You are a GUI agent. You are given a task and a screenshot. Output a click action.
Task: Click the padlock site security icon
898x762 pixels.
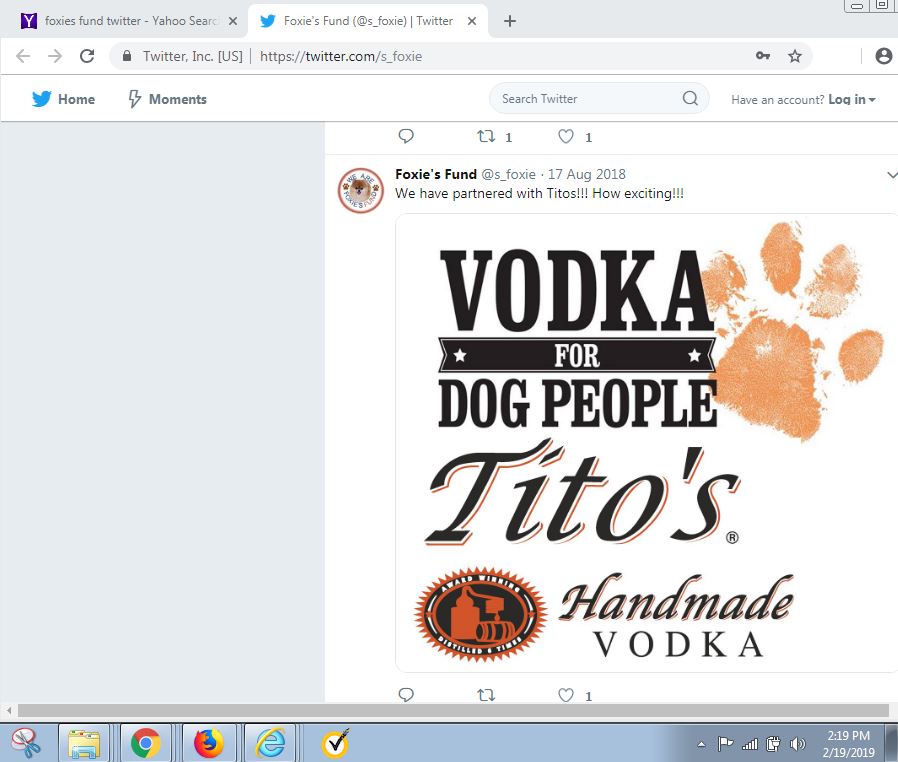point(127,56)
